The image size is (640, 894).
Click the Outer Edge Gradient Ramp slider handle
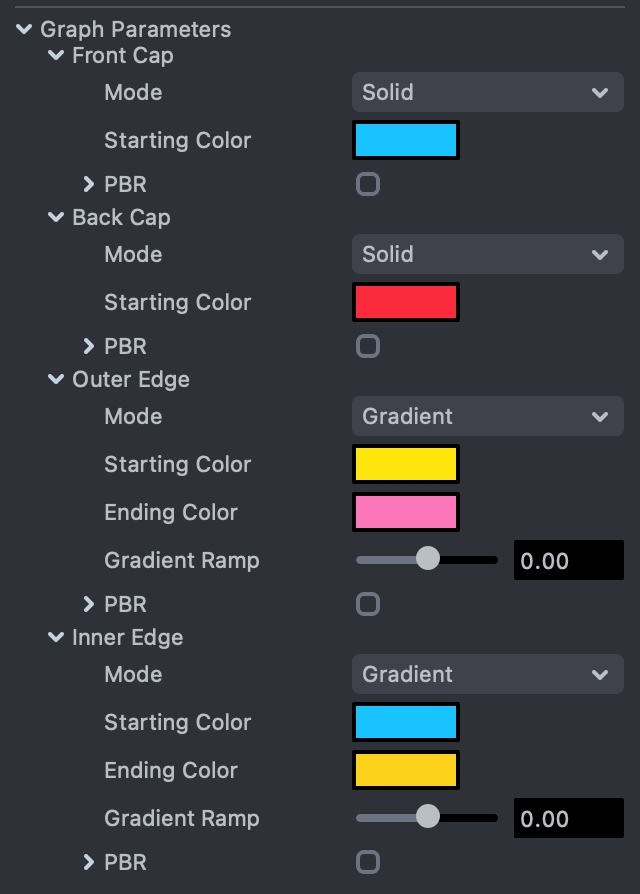(x=427, y=559)
